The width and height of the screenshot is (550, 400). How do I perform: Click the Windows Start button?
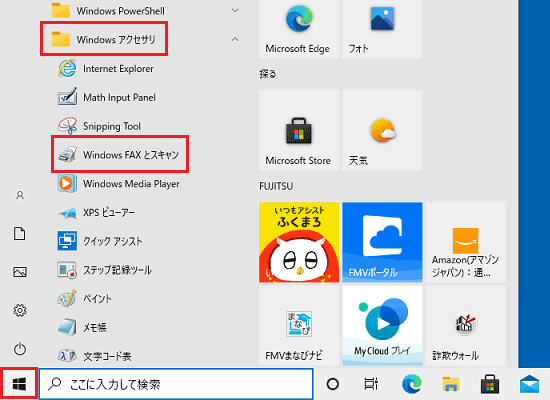[x=19, y=384]
